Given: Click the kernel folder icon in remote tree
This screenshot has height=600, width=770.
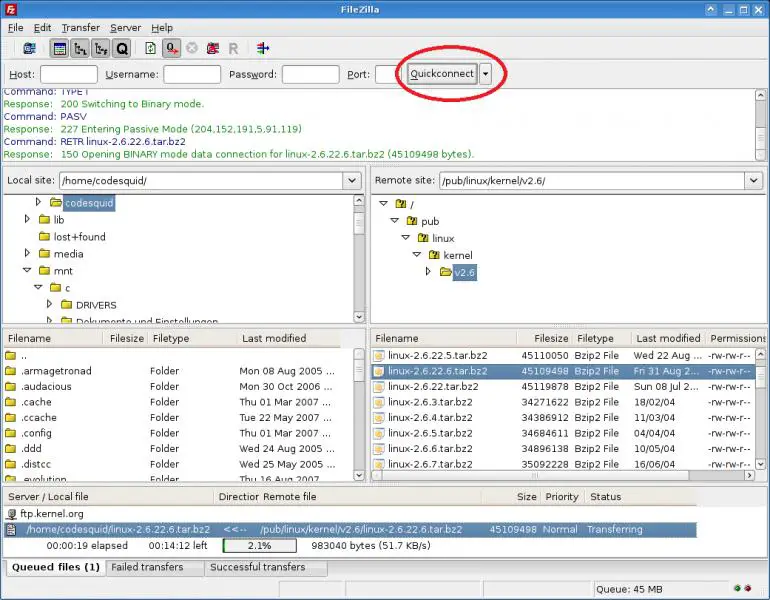Looking at the screenshot, I should point(434,255).
